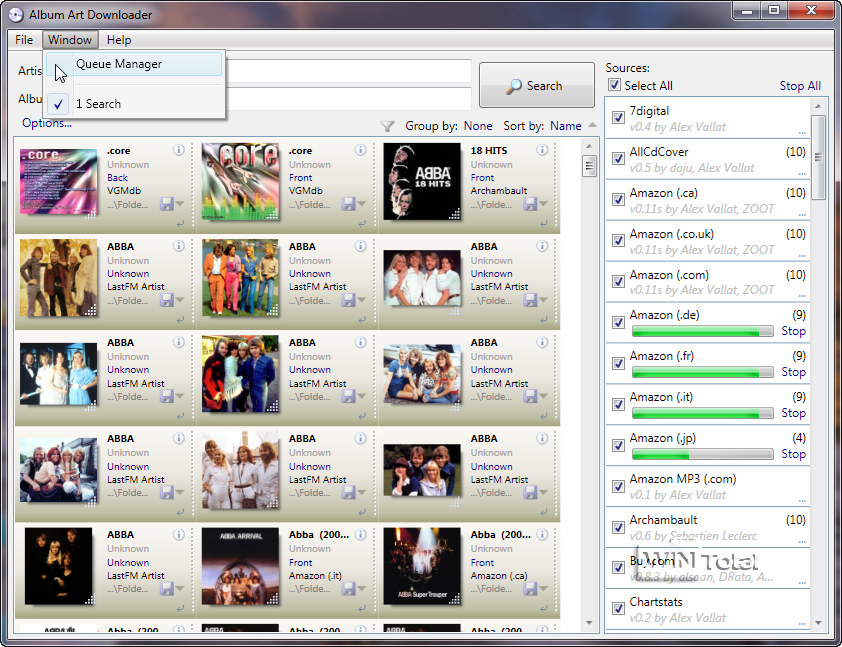Select 1 Search window entry
Image resolution: width=842 pixels, height=647 pixels.
[x=134, y=104]
